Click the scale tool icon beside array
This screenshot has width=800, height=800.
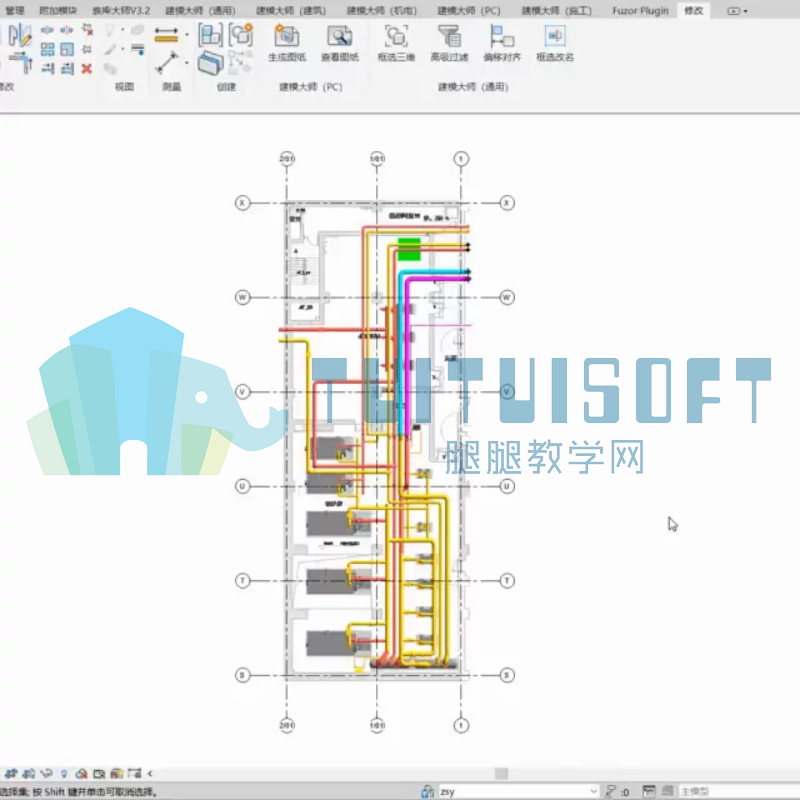point(67,49)
